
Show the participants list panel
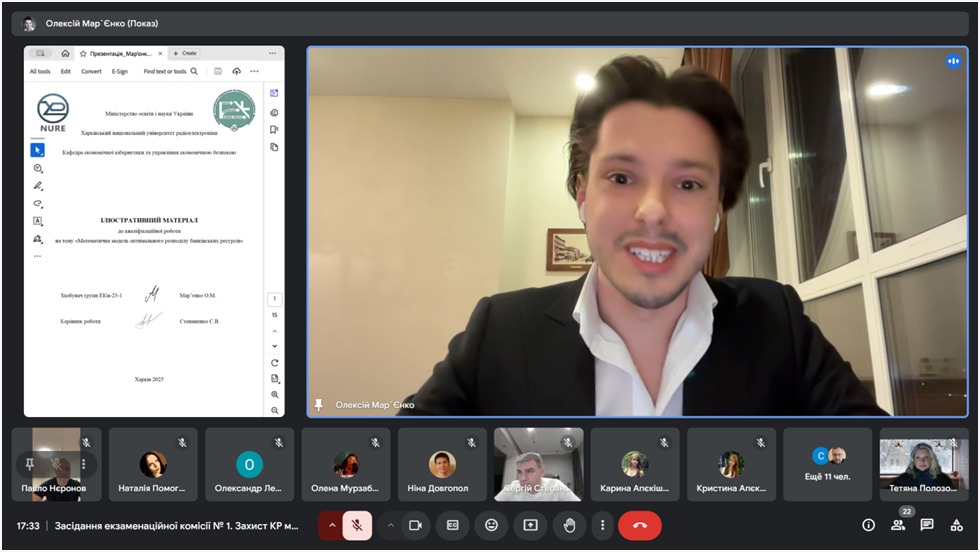tap(898, 525)
